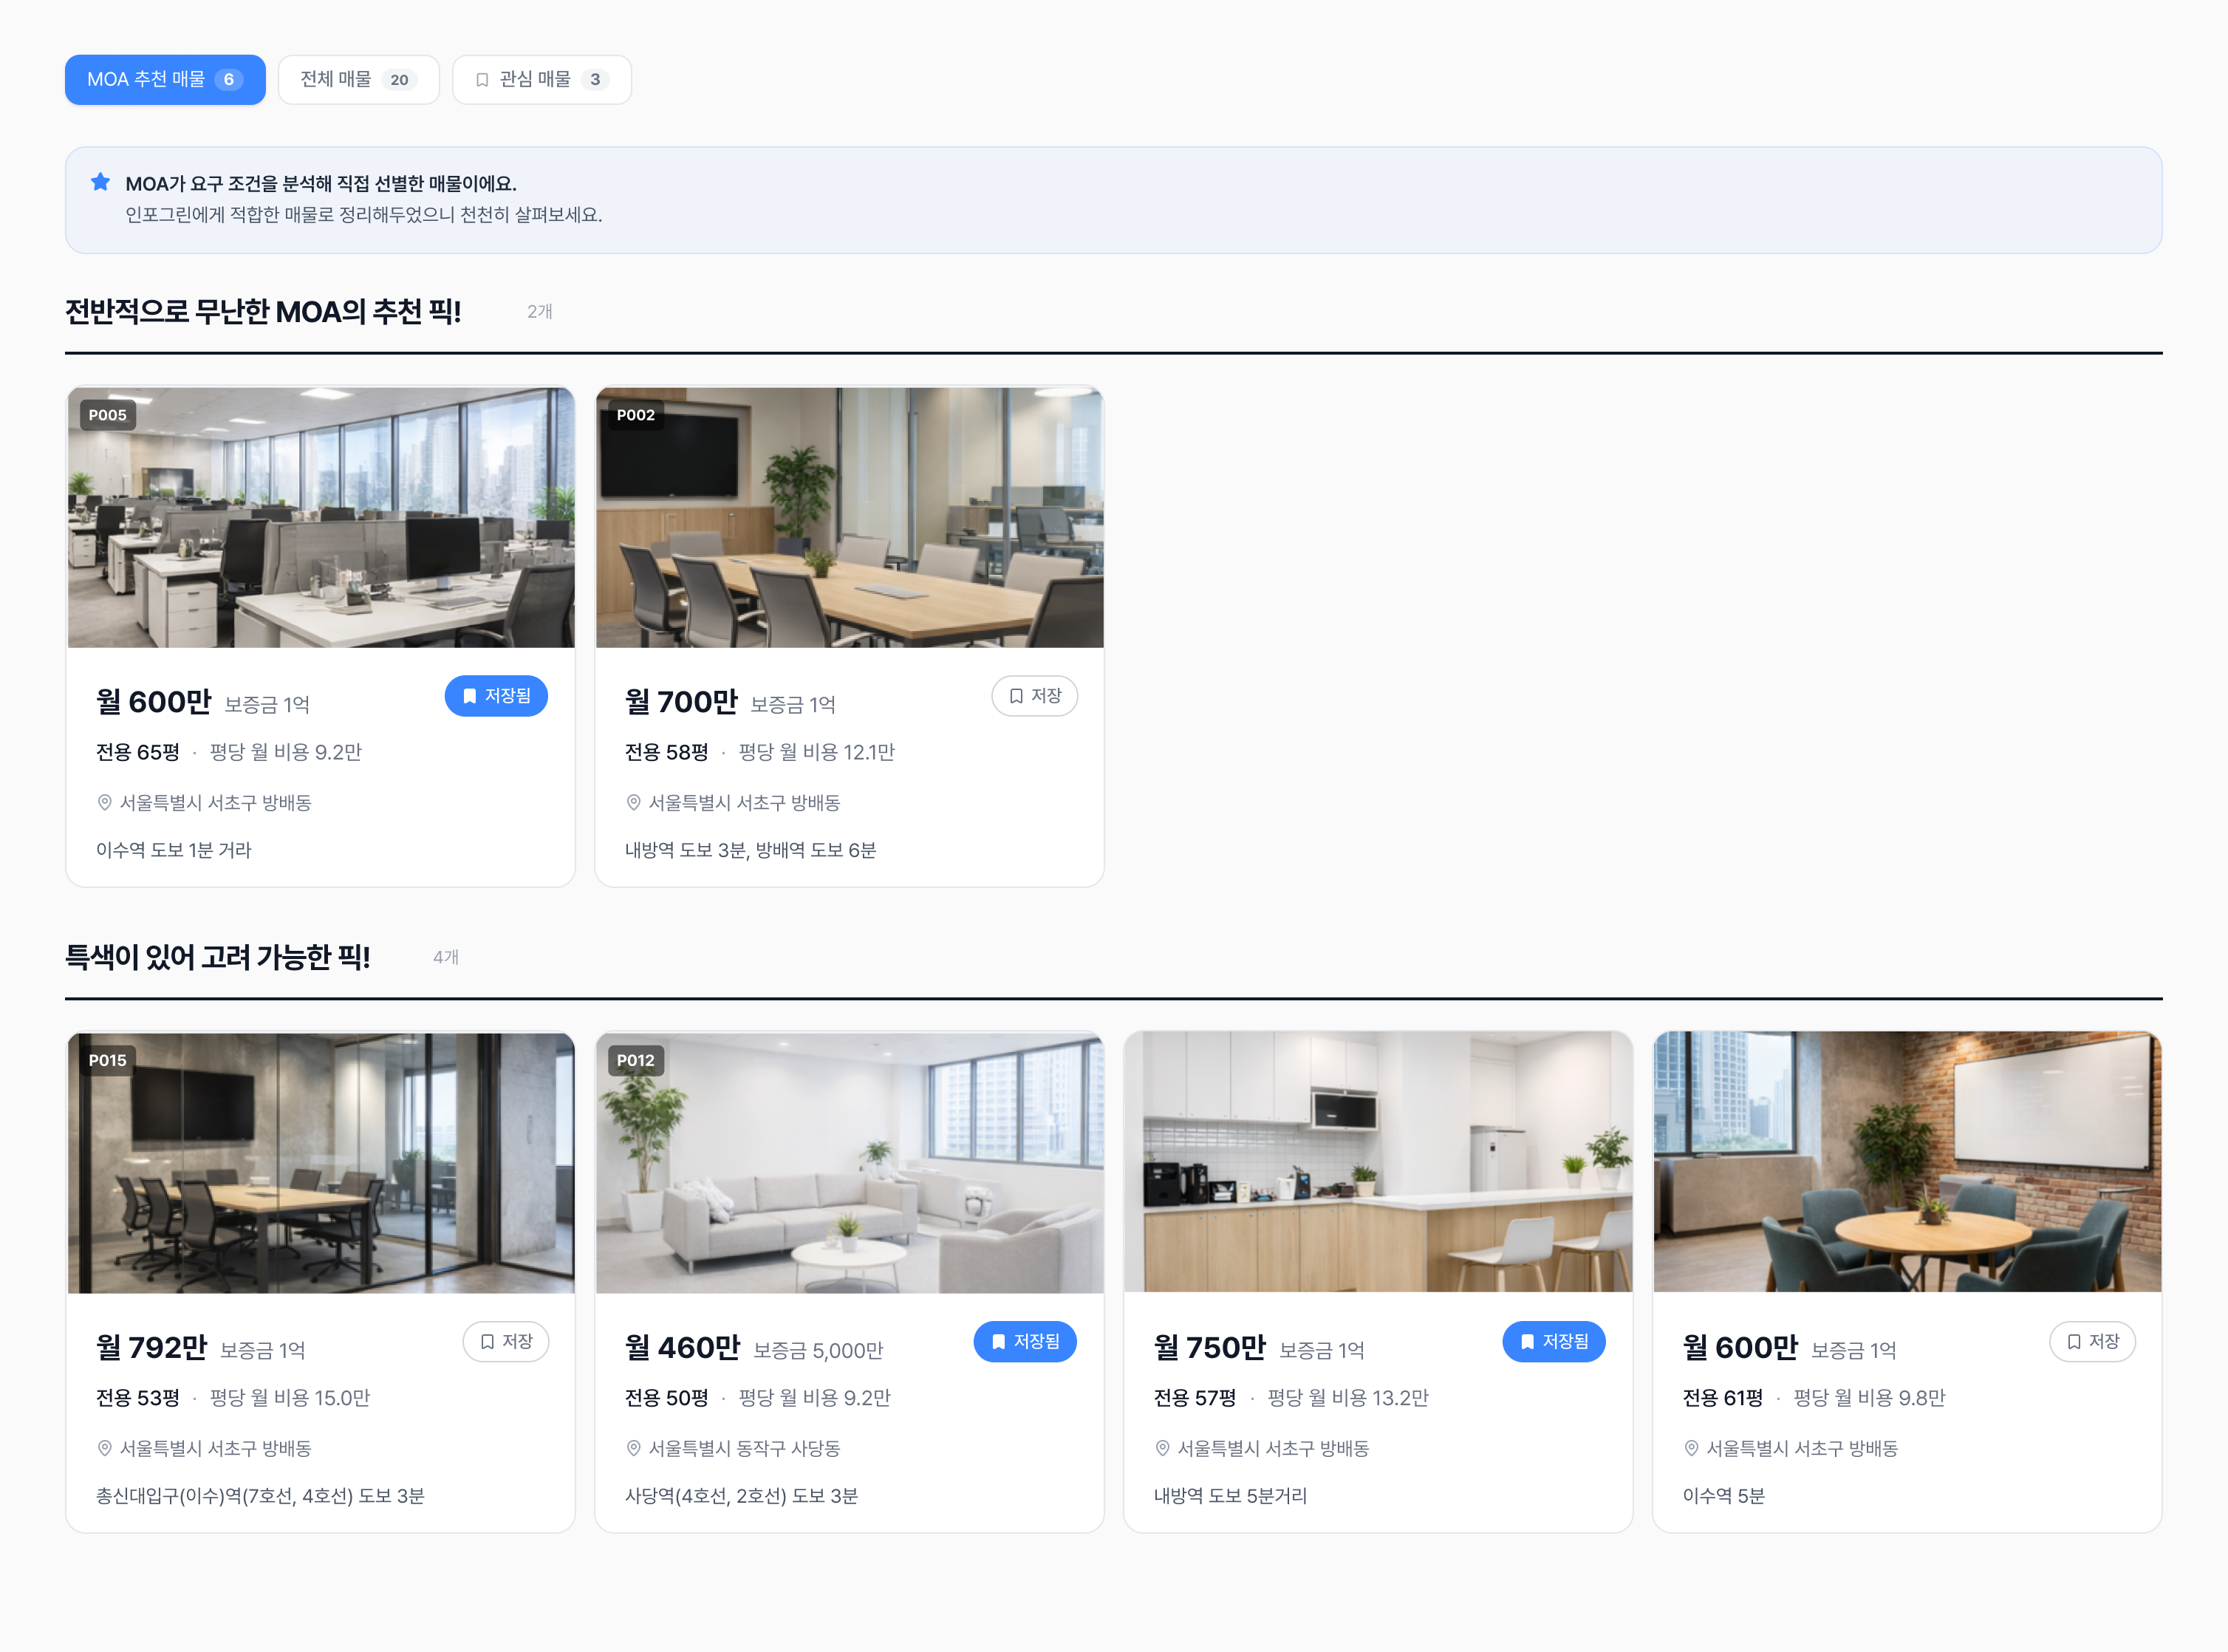Image resolution: width=2228 pixels, height=1652 pixels.
Task: Click the P012 badge on the lounge photo
Action: pos(636,1060)
